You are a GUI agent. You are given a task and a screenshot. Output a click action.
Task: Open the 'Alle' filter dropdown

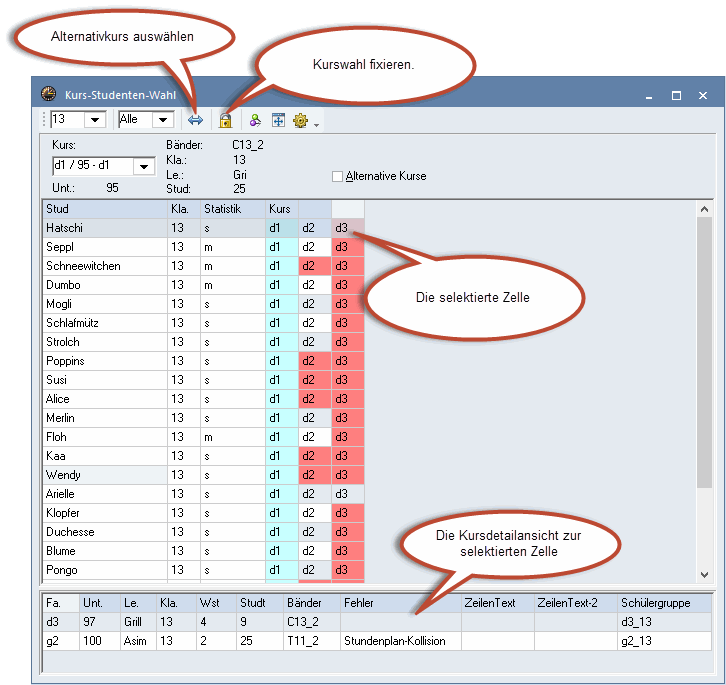[x=163, y=119]
